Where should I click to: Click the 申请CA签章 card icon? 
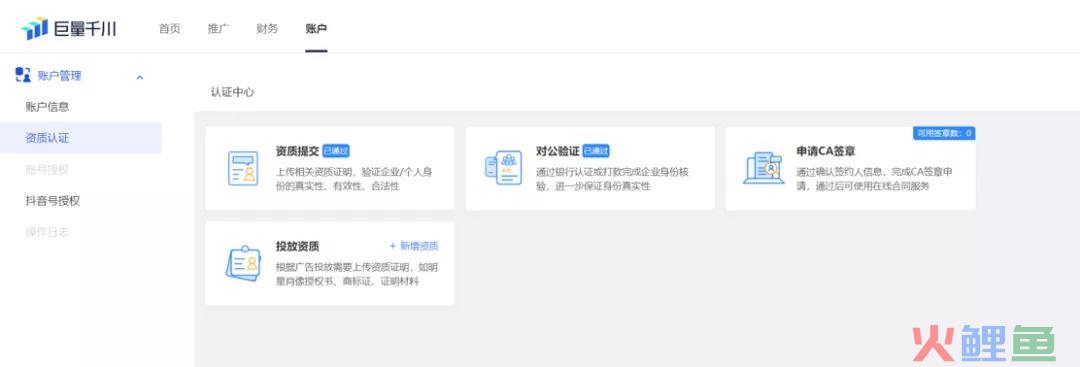pyautogui.click(x=764, y=168)
